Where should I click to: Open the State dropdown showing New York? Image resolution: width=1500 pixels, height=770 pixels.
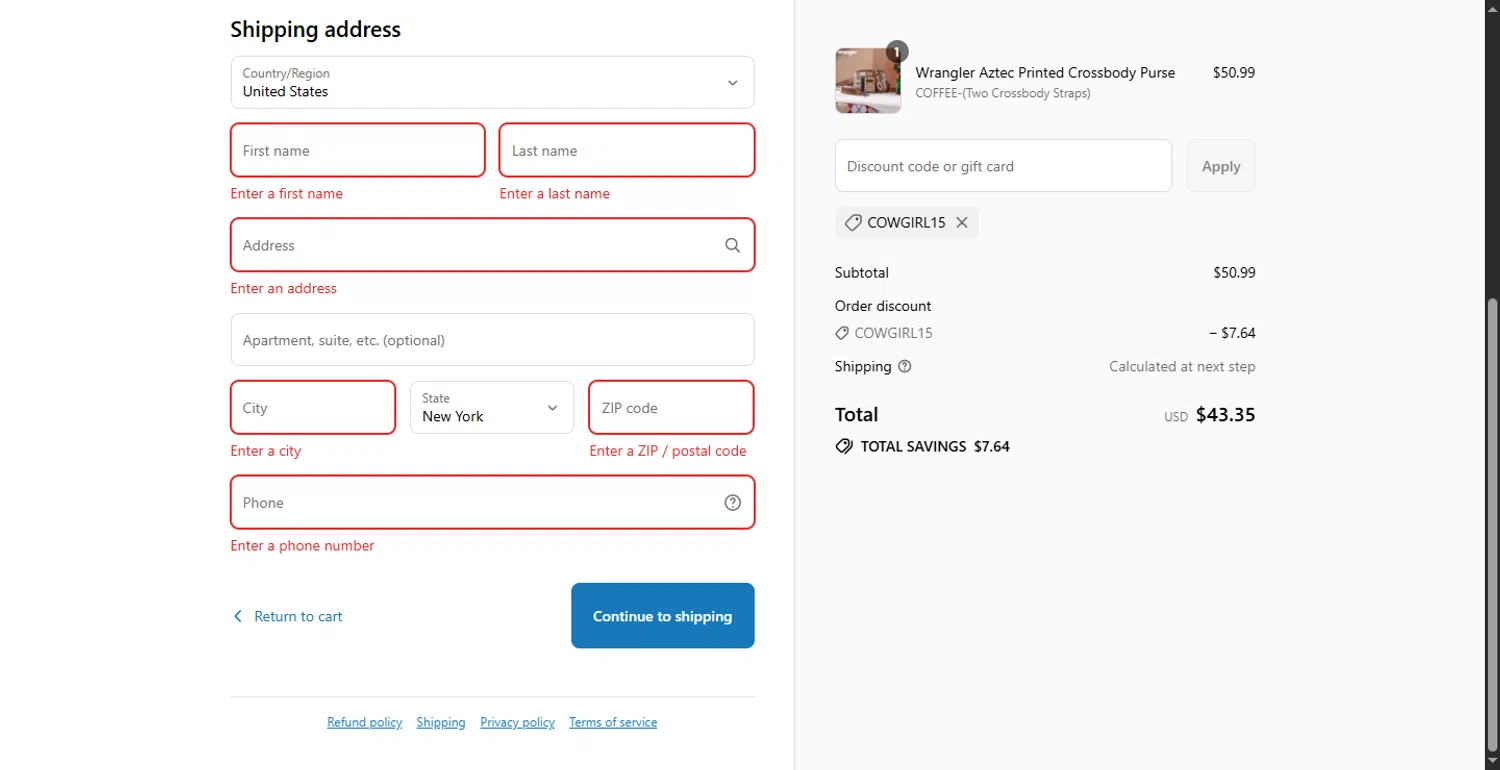[x=492, y=407]
